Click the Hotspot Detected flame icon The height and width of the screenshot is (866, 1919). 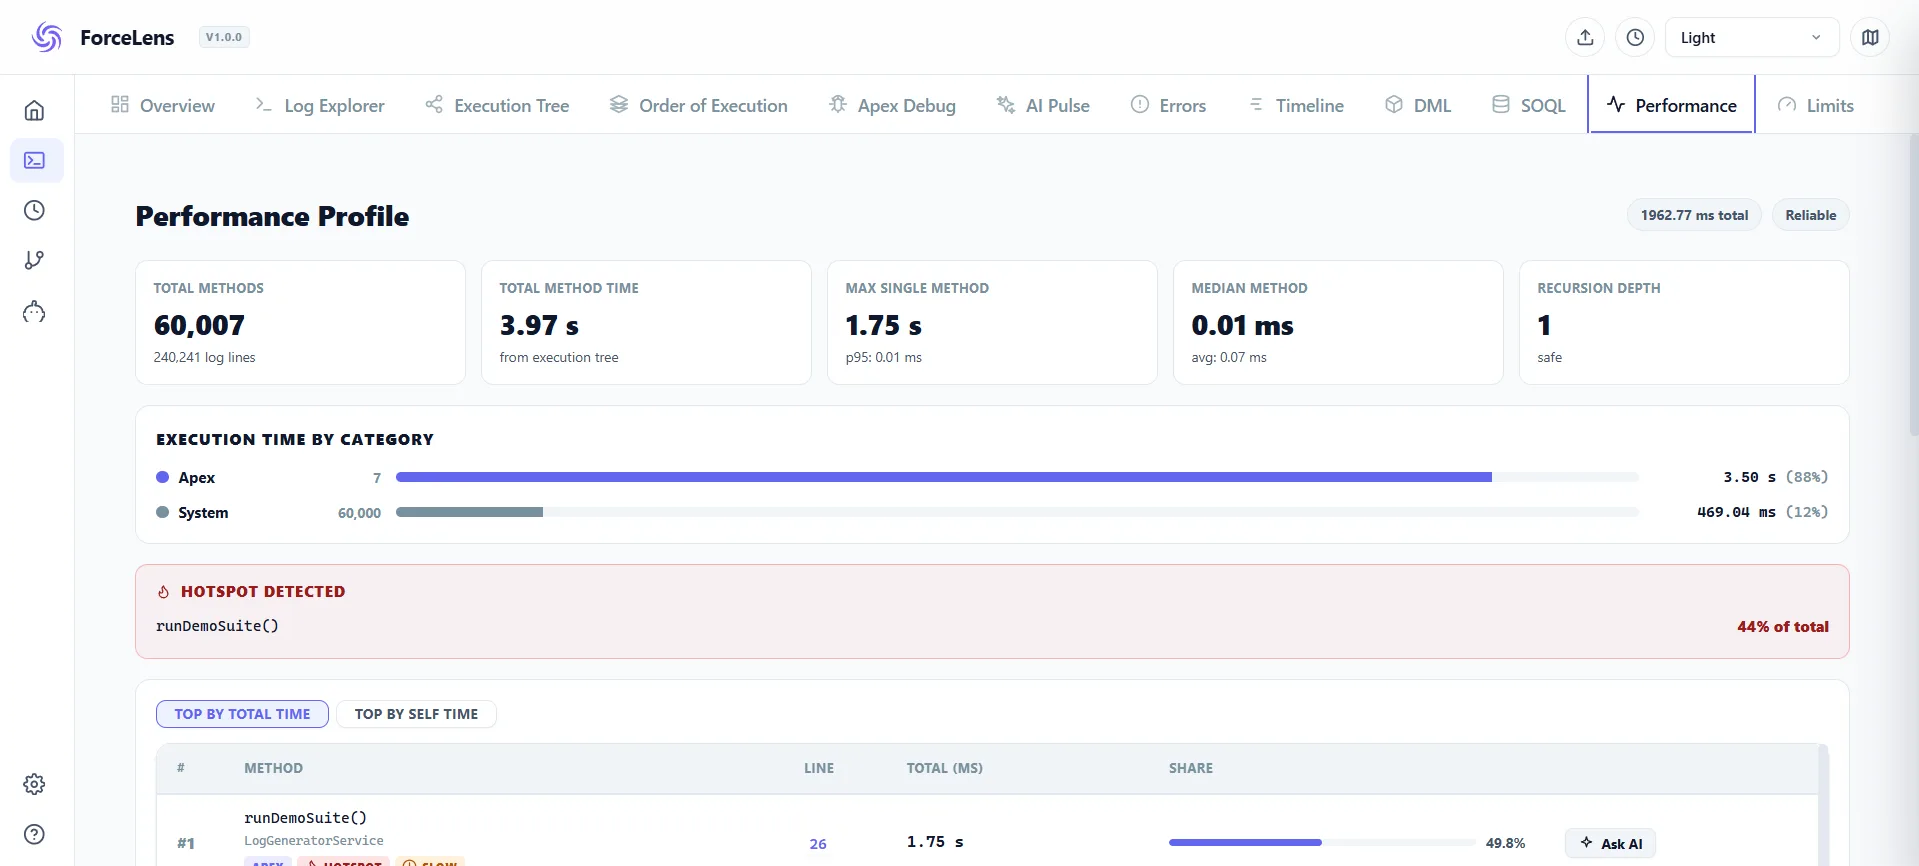point(164,592)
